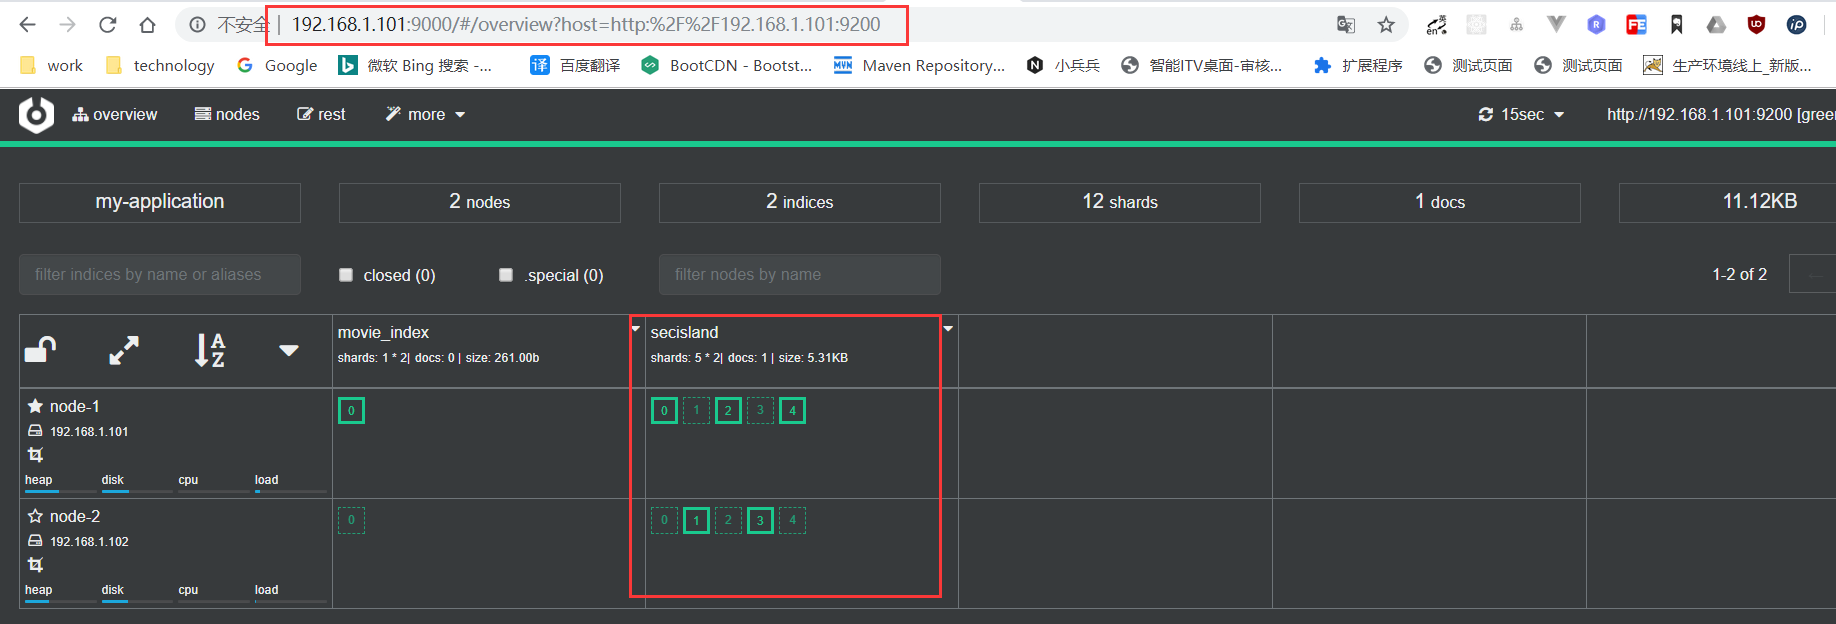Open the 15sec refresh interval dropdown
Image resolution: width=1836 pixels, height=624 pixels.
pyautogui.click(x=1521, y=115)
